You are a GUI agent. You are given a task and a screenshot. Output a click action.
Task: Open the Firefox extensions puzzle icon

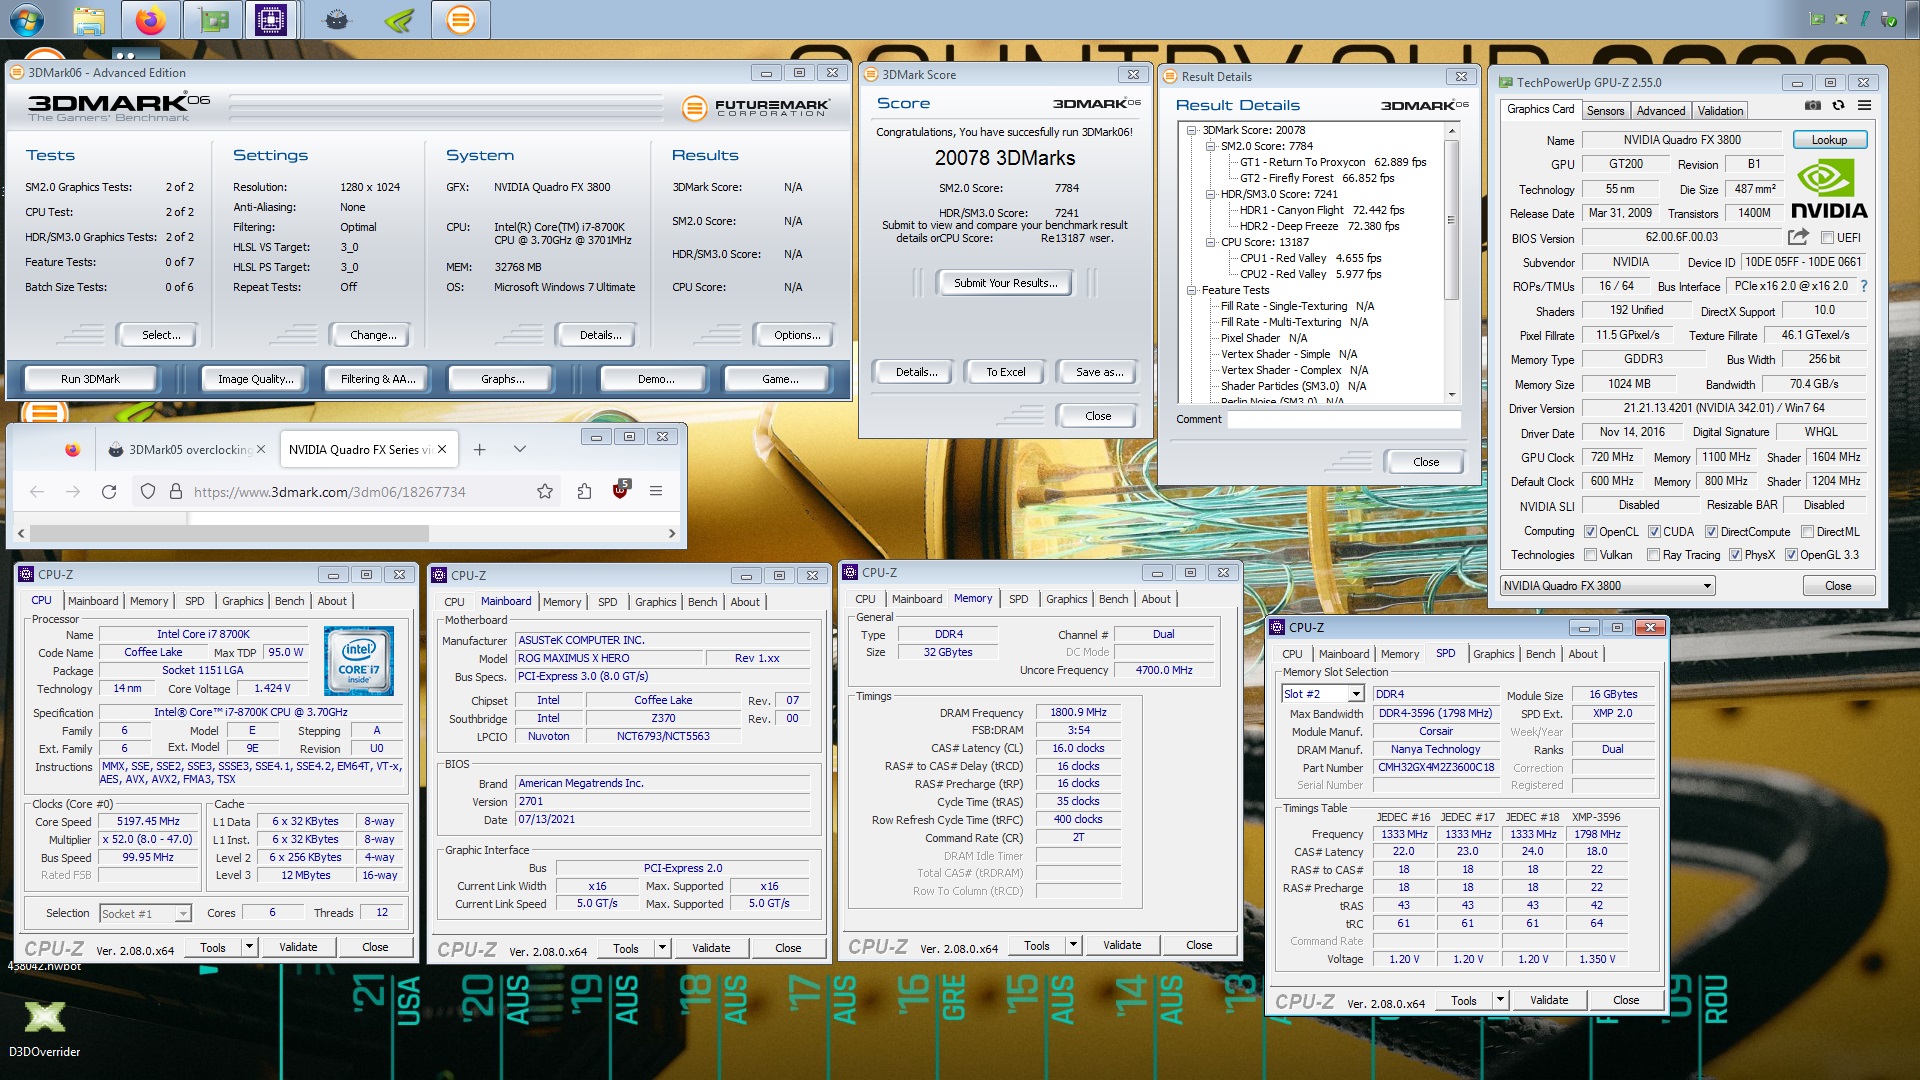click(584, 491)
